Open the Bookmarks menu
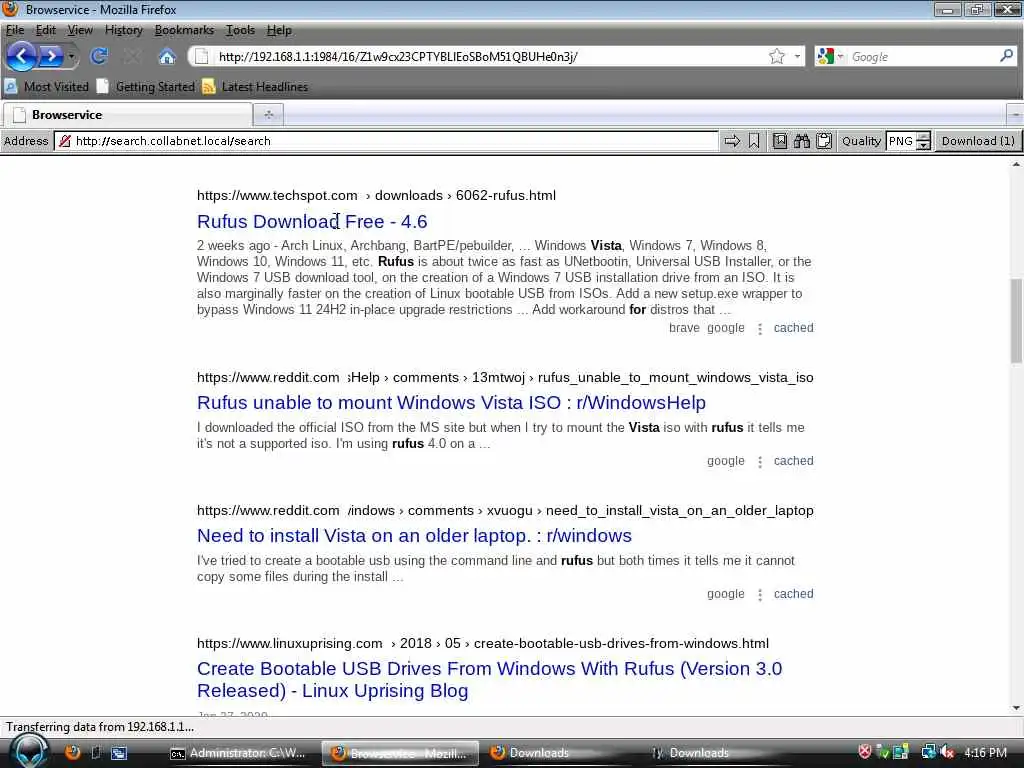1024x768 pixels. point(184,30)
